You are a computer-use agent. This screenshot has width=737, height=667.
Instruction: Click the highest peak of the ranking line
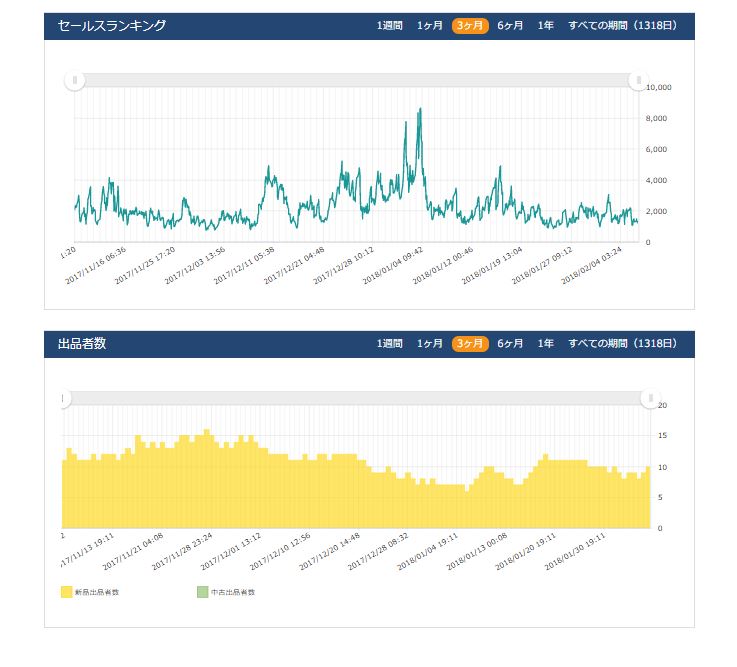[x=420, y=109]
